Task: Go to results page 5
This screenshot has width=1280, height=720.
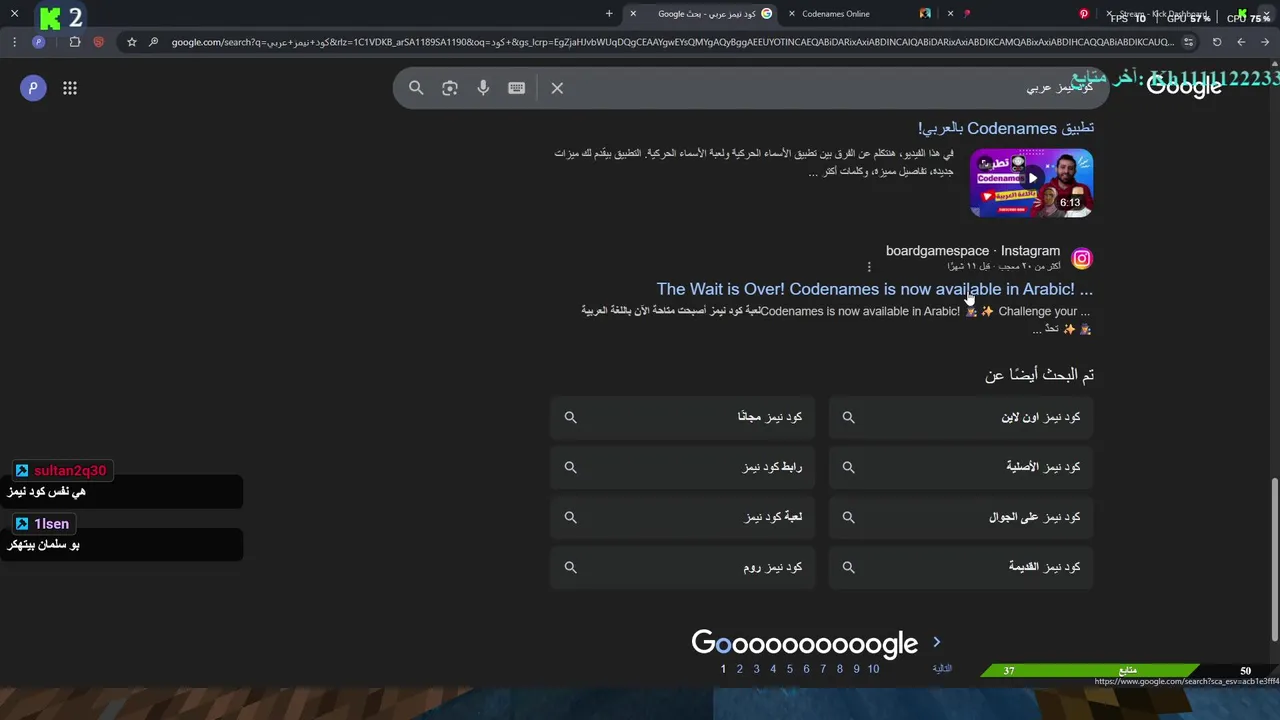Action: coord(789,669)
